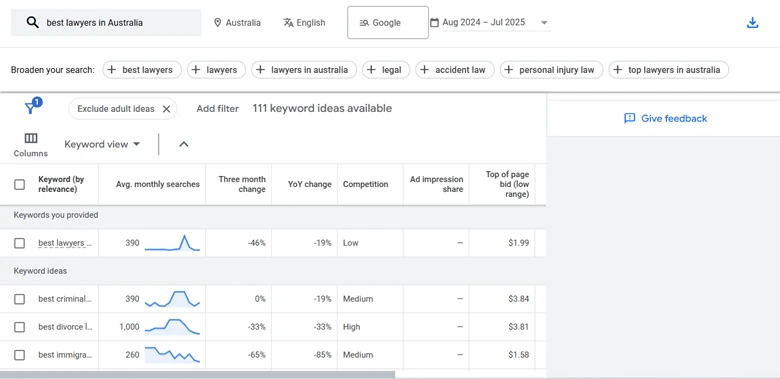Image resolution: width=780 pixels, height=379 pixels.
Task: Click the horizontal scrollbar at table bottom
Action: [x=197, y=374]
